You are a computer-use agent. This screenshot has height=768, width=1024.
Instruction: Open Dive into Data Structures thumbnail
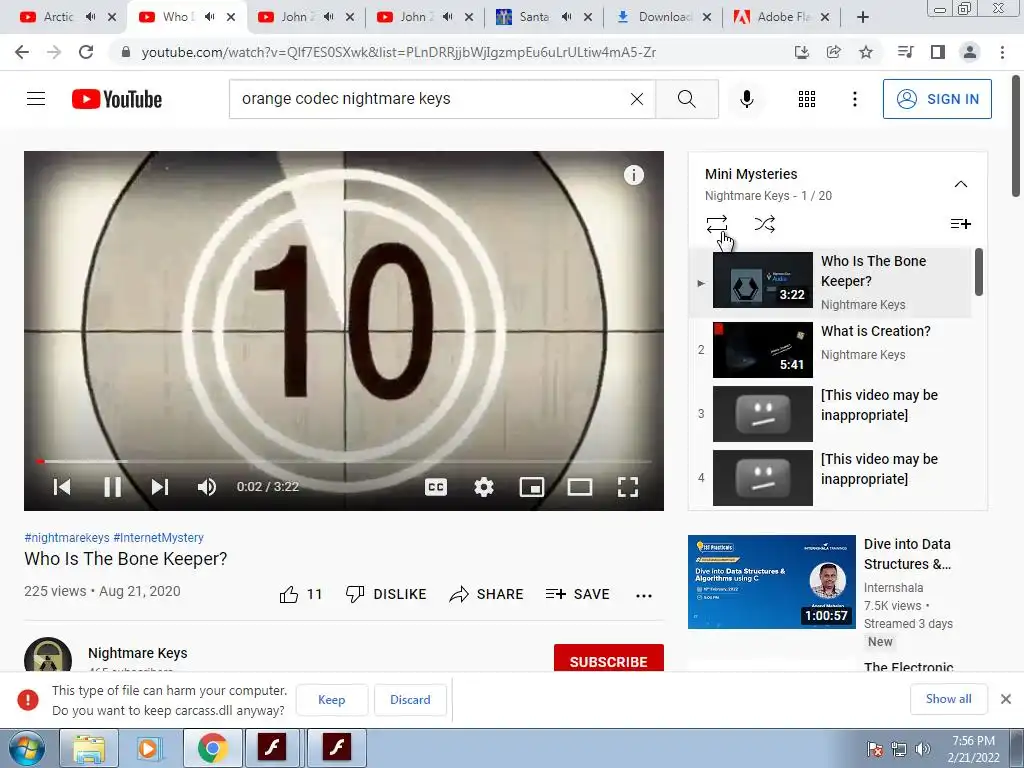click(771, 582)
